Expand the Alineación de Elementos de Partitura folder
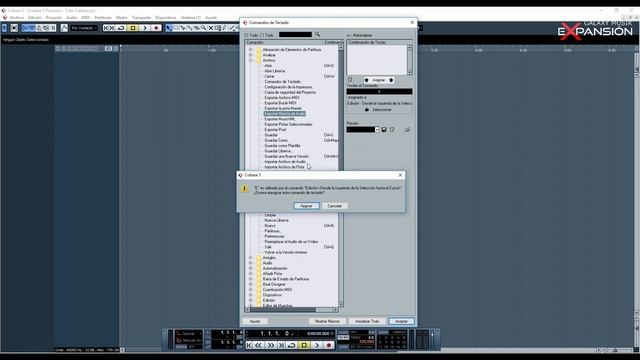Screen dimensions: 640x360 pyautogui.click(x=250, y=49)
